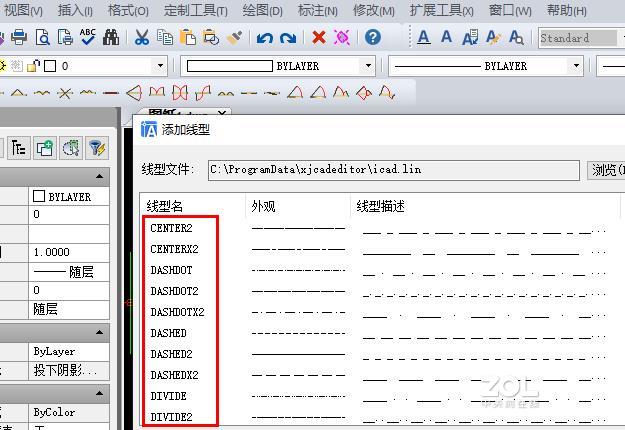Click the red X delete icon
The image size is (625, 430).
pyautogui.click(x=318, y=38)
